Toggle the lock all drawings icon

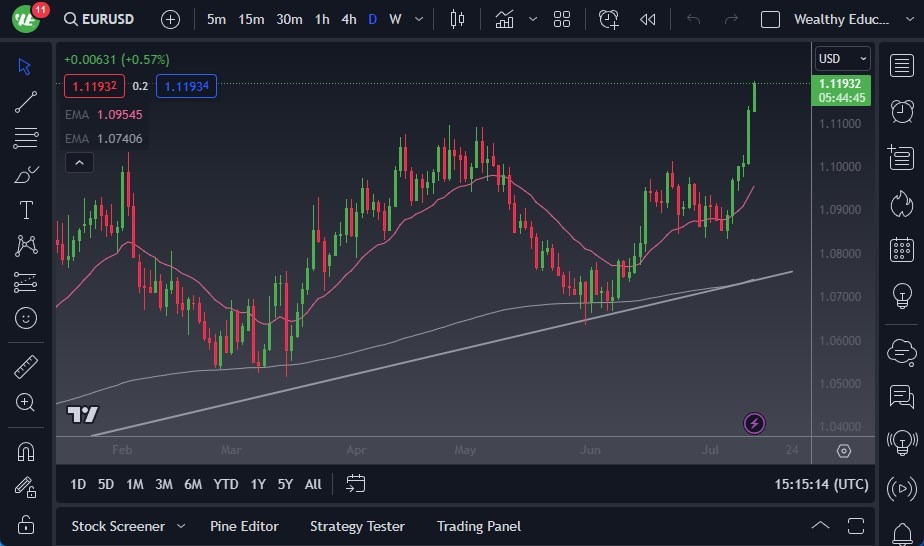tap(26, 524)
